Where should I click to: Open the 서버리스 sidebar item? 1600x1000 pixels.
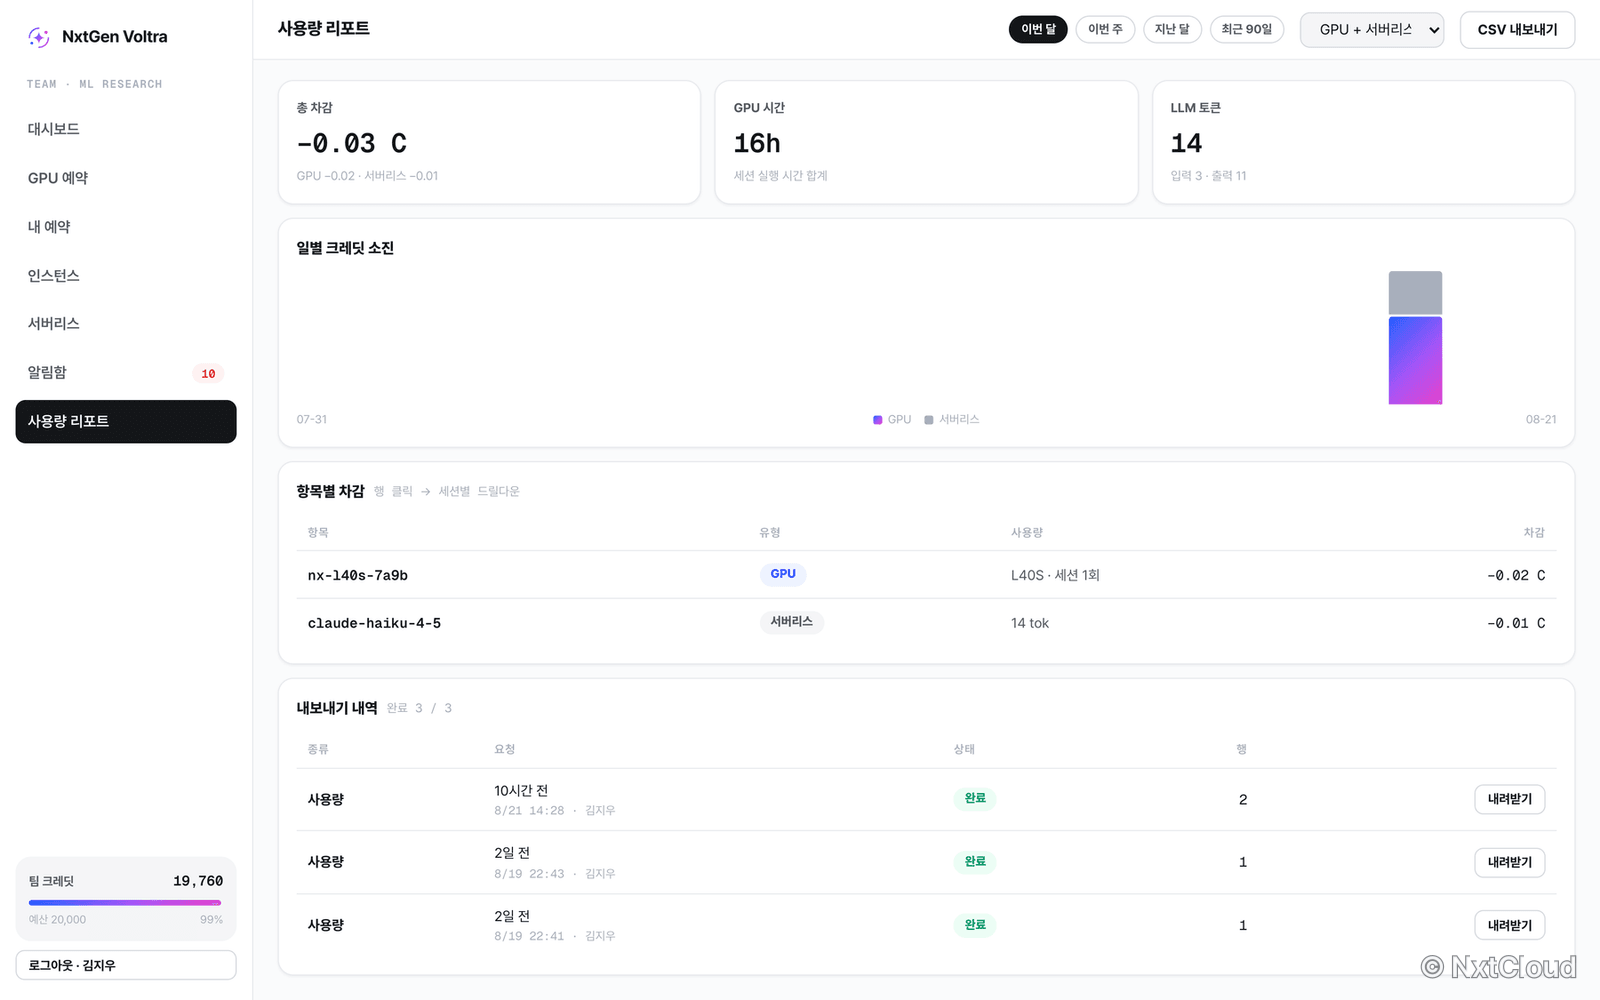pyautogui.click(x=126, y=324)
